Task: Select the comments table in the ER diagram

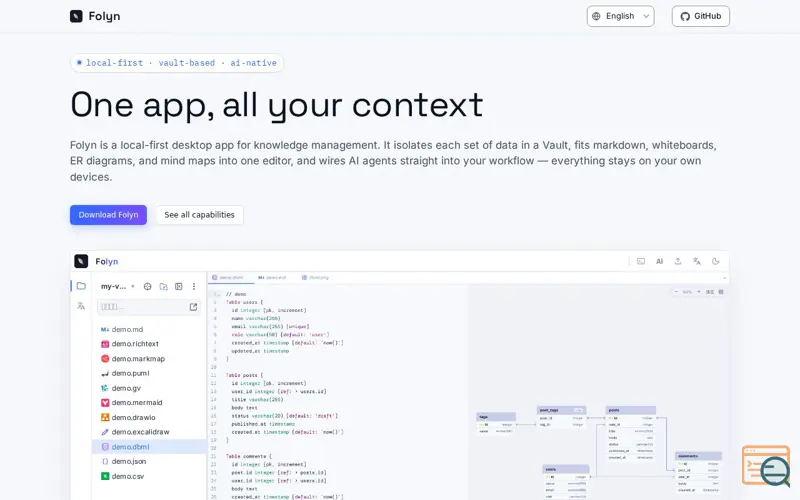Action: pos(698,472)
